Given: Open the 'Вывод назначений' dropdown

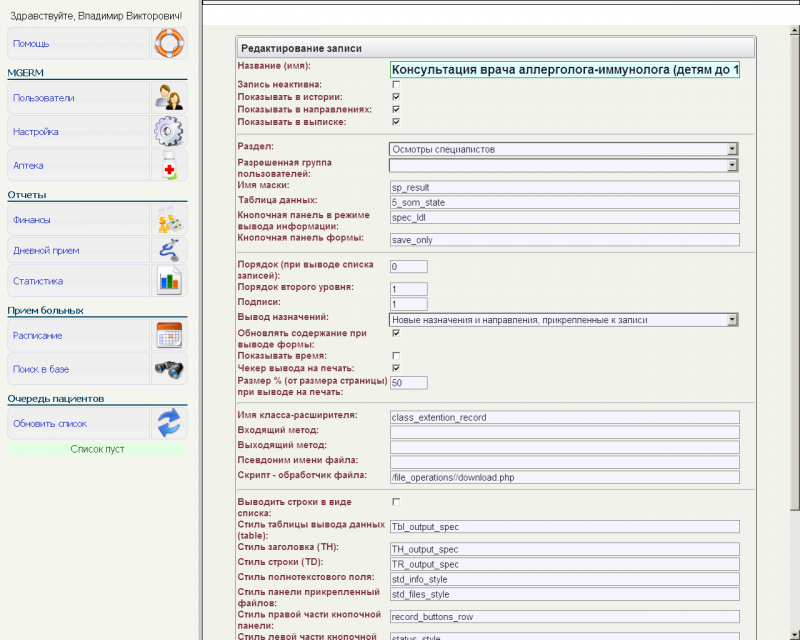Looking at the screenshot, I should 732,319.
